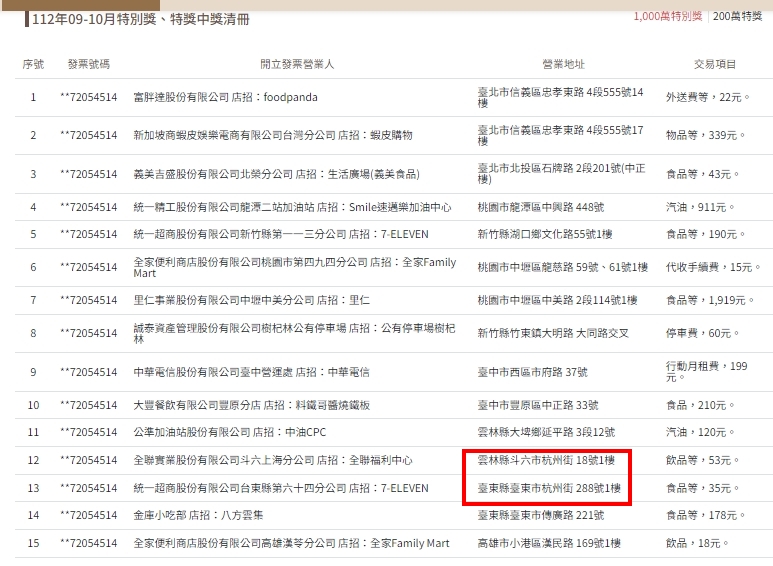The image size is (773, 566).
Task: Click the address 桃園市中壢區龍慈路59號
Action: click(x=562, y=267)
